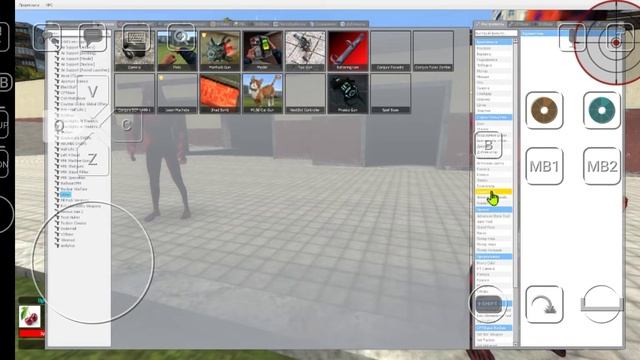Choose the orange bomb weapon icon

pyautogui.click(x=220, y=93)
